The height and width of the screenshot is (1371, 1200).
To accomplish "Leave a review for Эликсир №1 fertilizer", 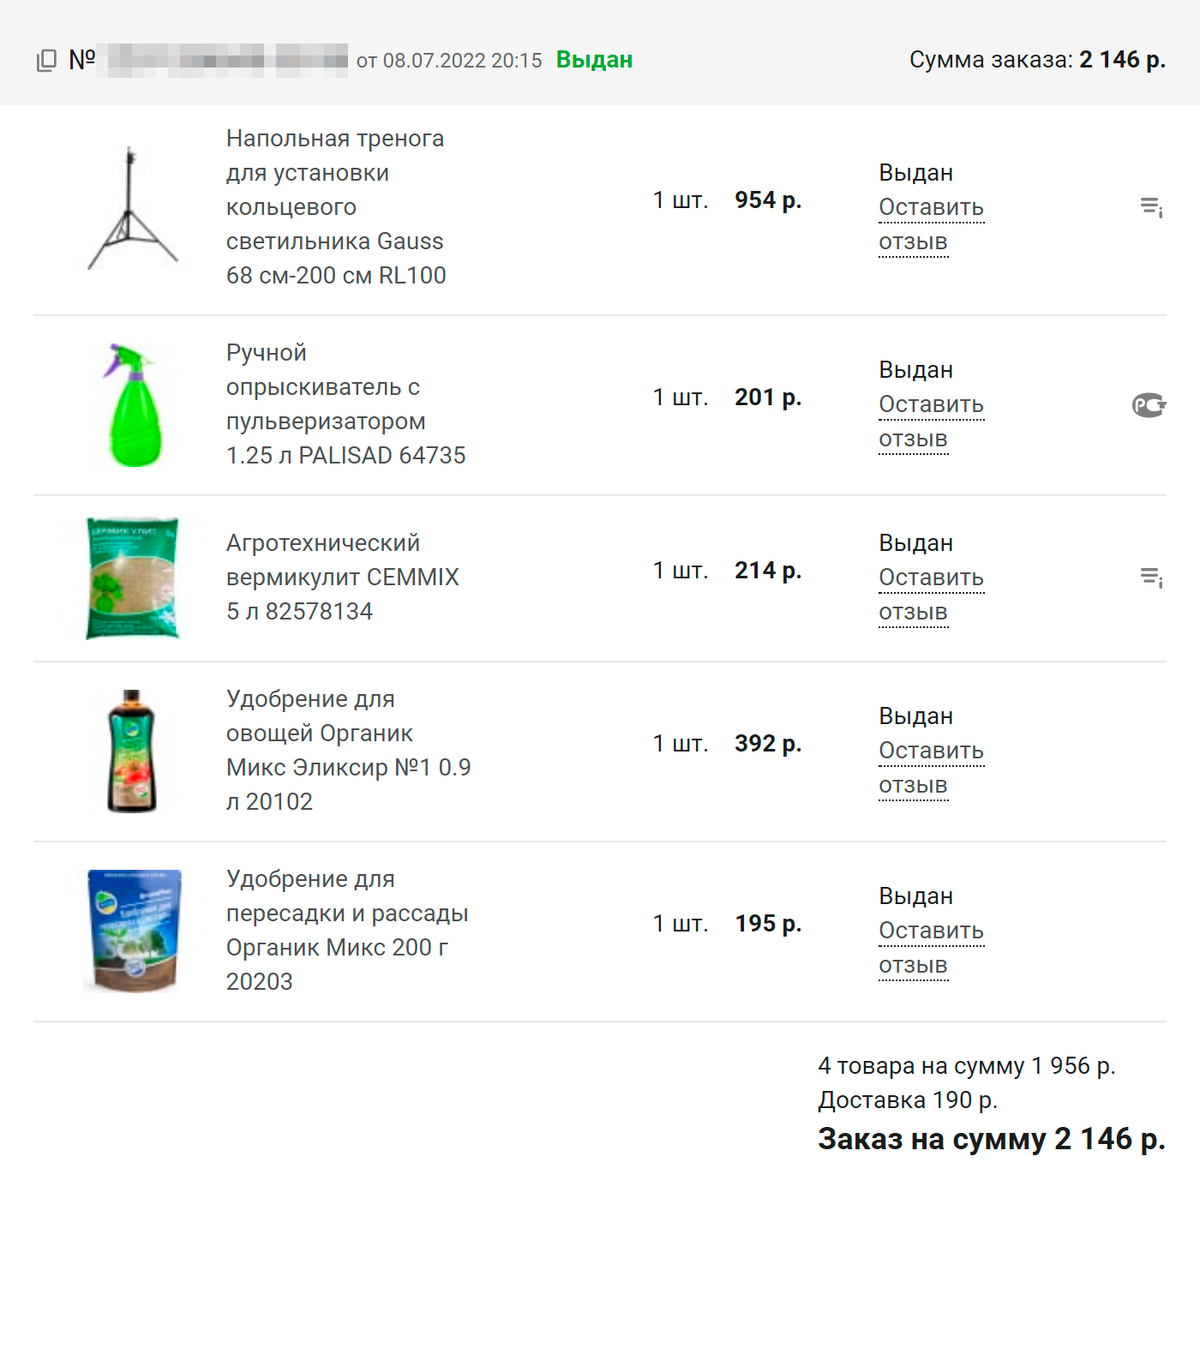I will 931,768.
